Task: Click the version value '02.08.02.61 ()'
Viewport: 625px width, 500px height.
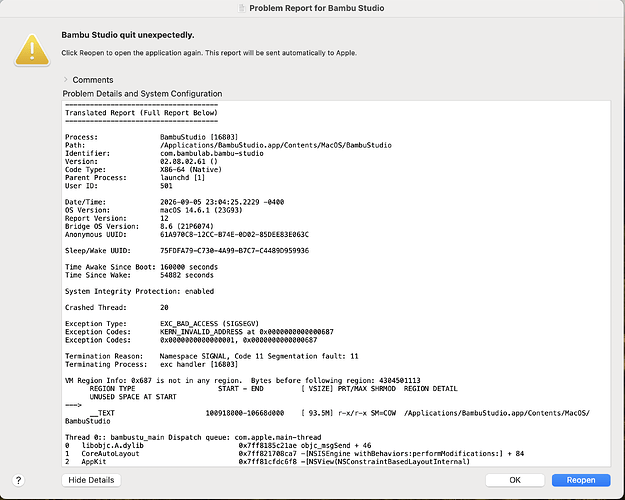Action: pyautogui.click(x=189, y=161)
